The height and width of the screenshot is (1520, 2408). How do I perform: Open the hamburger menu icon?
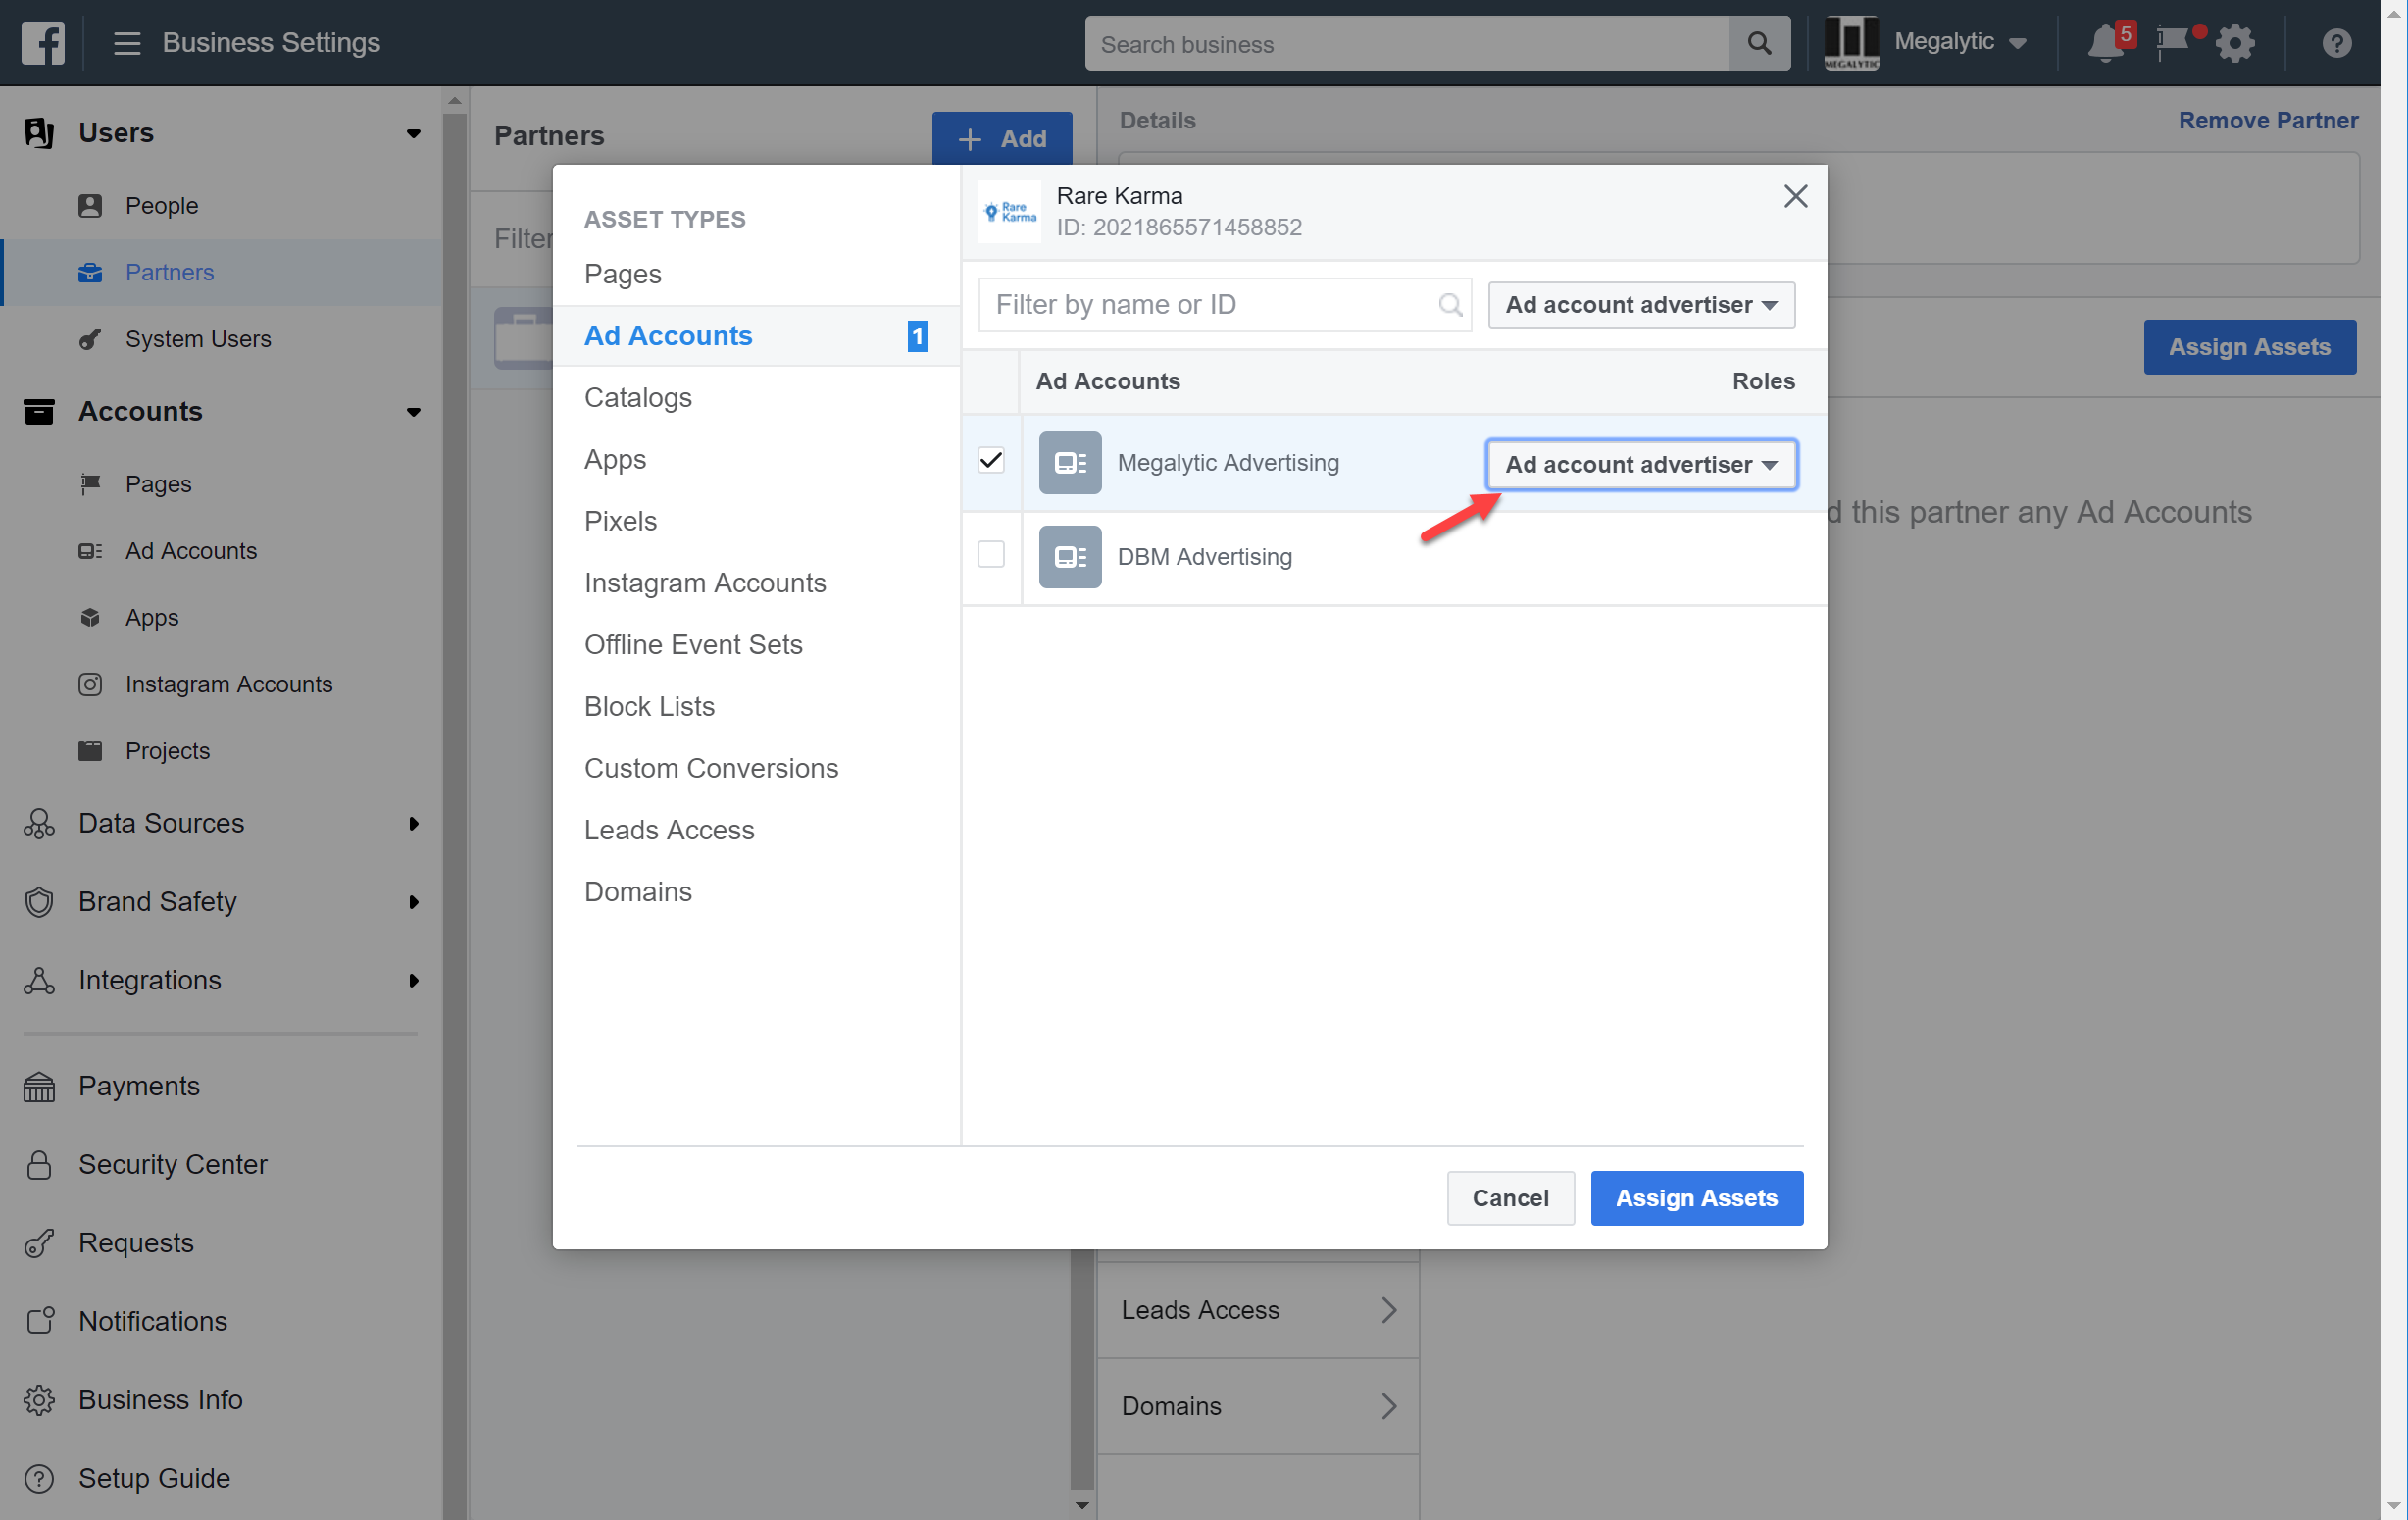point(126,43)
